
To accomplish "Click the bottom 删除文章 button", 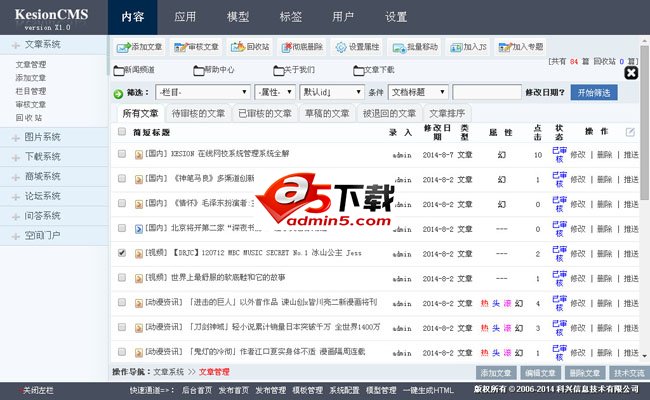I will tap(585, 373).
